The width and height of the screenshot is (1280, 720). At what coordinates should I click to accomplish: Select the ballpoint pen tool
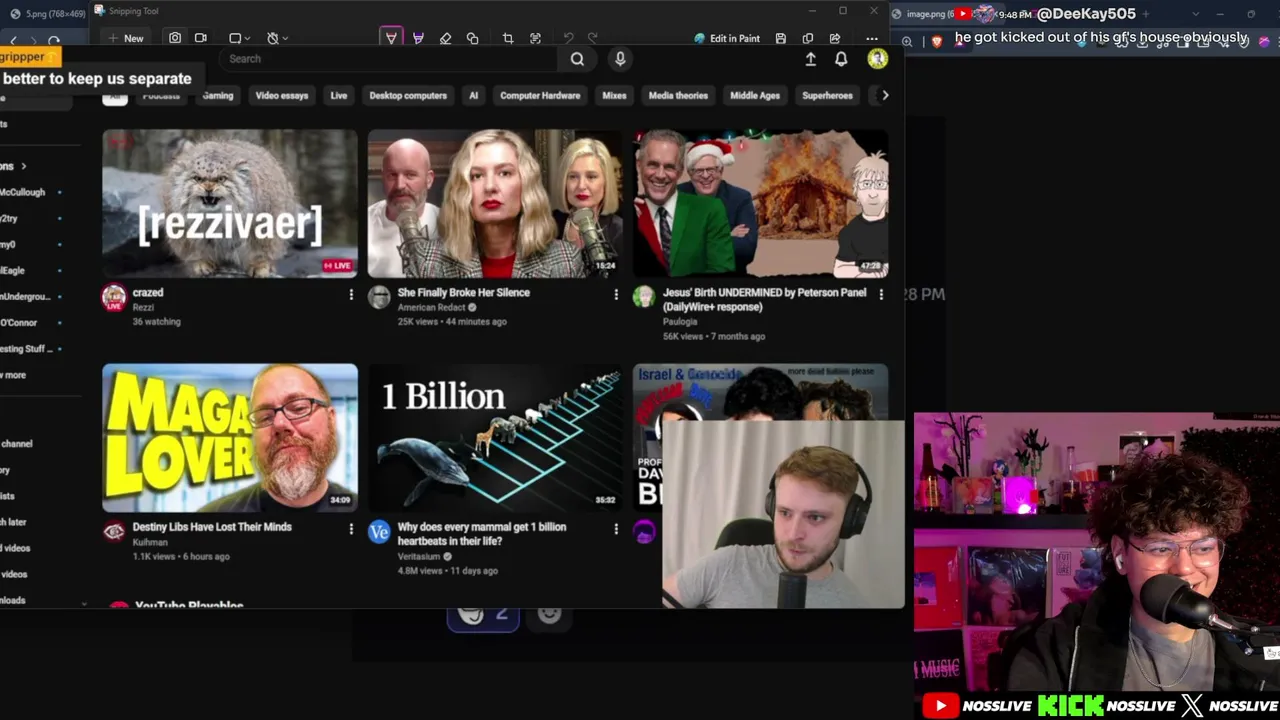click(391, 38)
